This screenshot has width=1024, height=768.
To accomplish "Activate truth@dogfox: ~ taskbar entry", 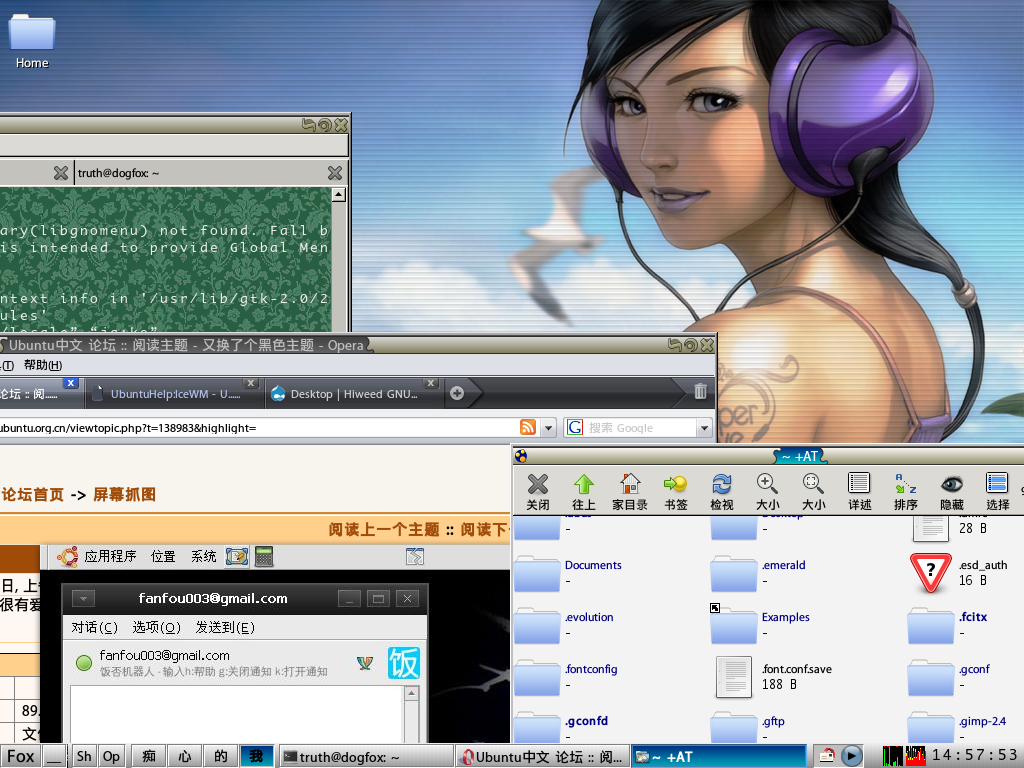I will [366, 756].
